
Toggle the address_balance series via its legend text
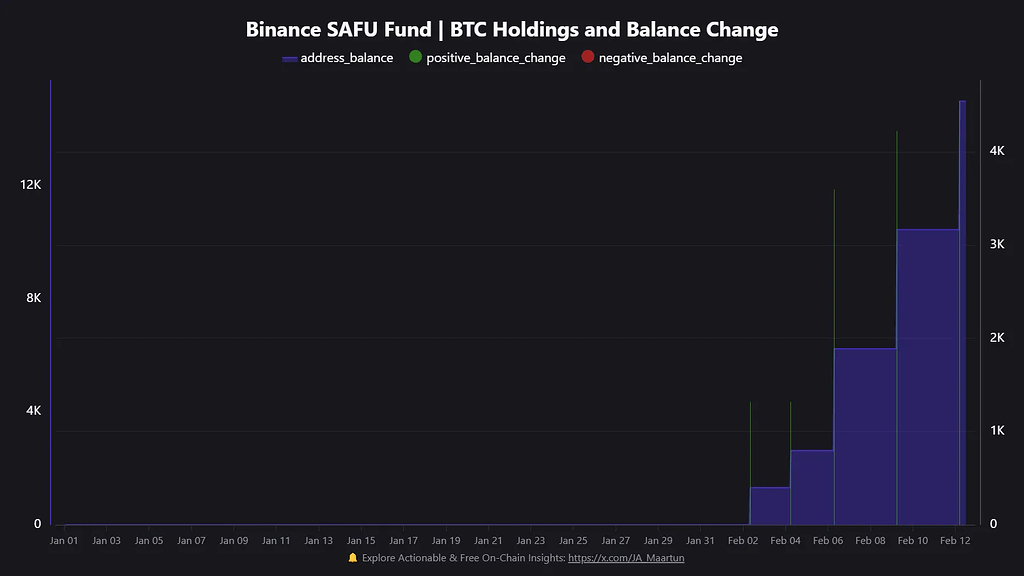347,58
